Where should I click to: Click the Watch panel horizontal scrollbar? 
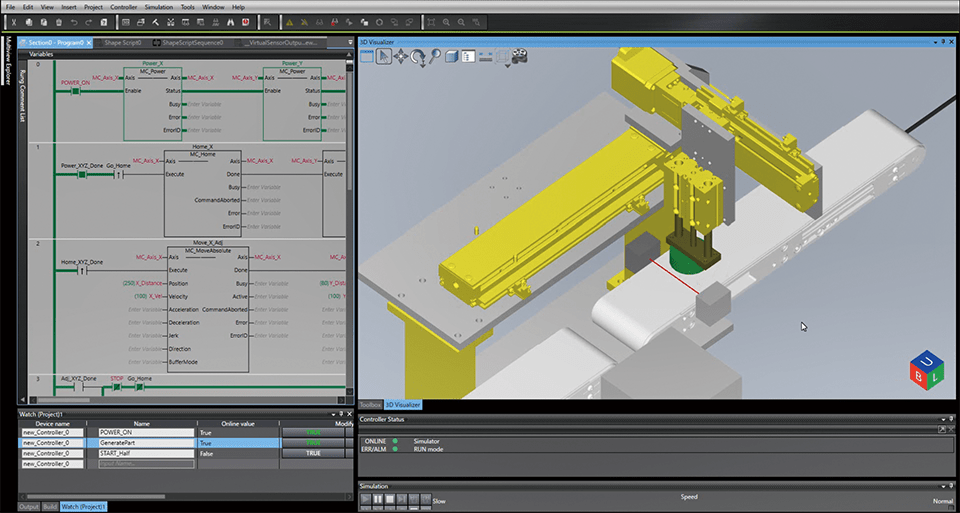tap(95, 496)
